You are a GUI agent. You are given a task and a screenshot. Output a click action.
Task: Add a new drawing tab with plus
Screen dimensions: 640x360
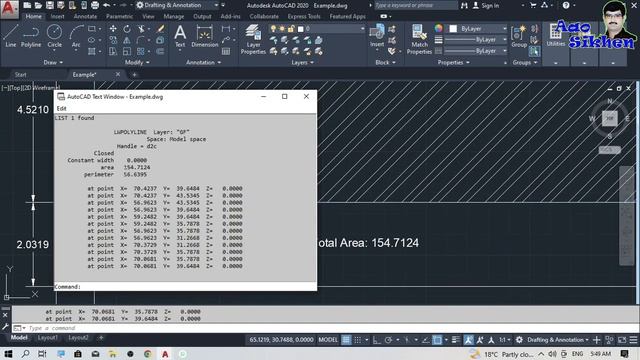point(134,75)
